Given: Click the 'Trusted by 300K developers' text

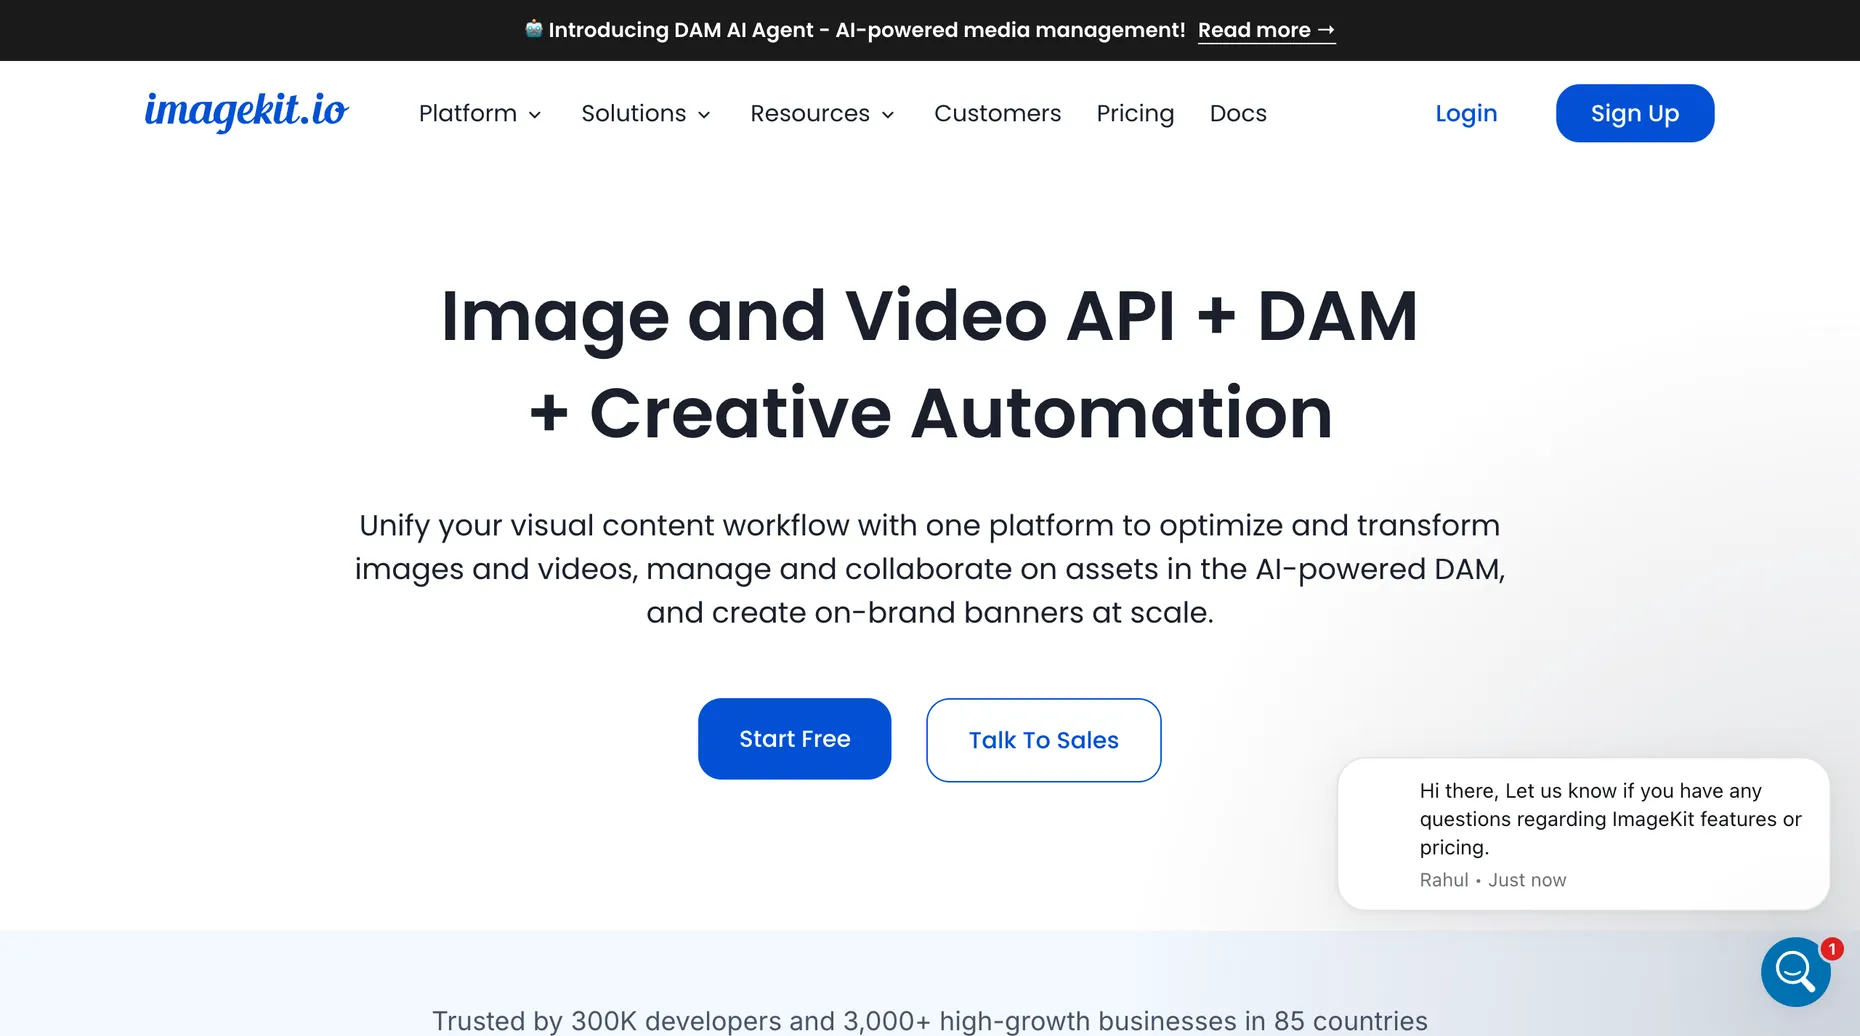Looking at the screenshot, I should click(930, 1021).
